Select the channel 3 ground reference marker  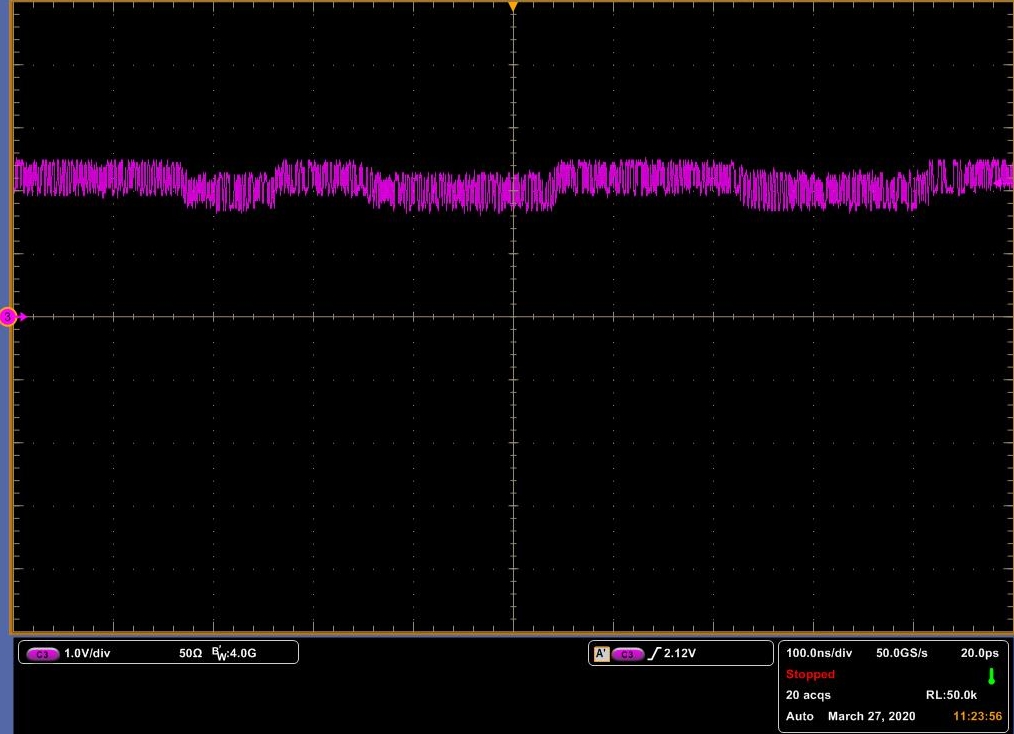click(8, 317)
